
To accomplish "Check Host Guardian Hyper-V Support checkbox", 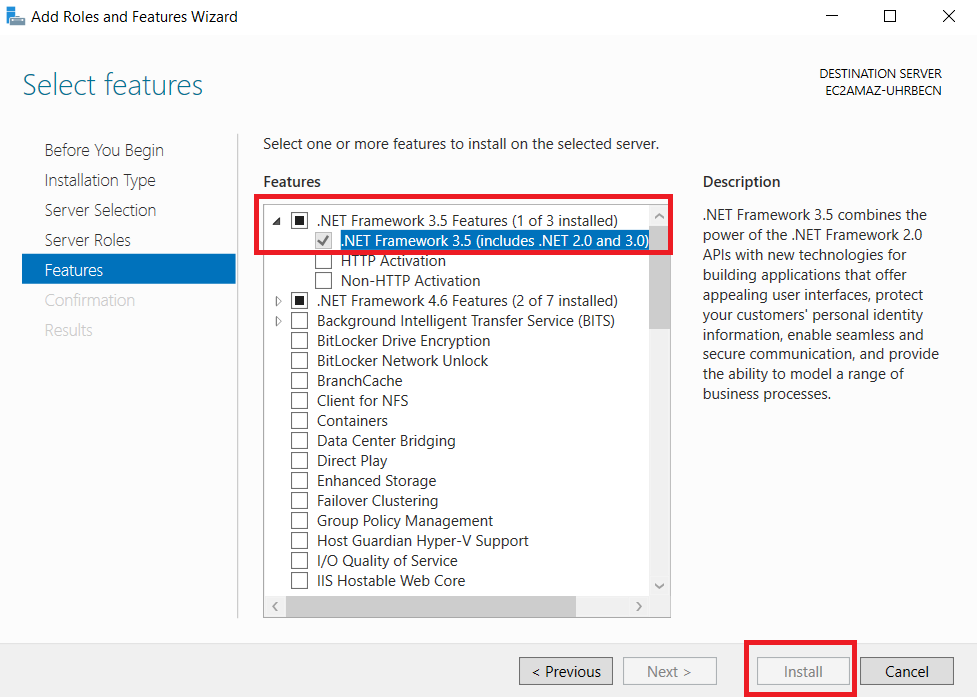I will (299, 541).
